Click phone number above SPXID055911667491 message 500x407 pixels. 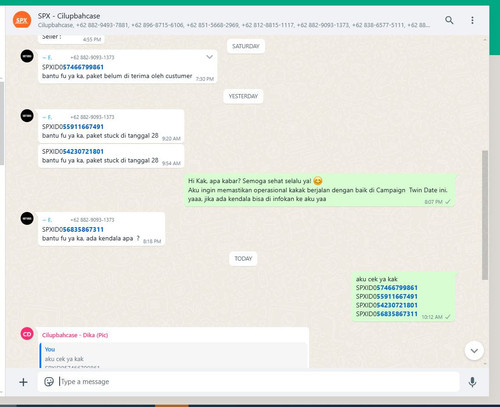[x=92, y=117]
